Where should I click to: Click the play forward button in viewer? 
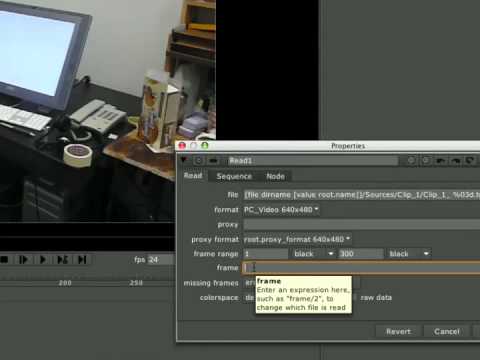click(x=42, y=259)
